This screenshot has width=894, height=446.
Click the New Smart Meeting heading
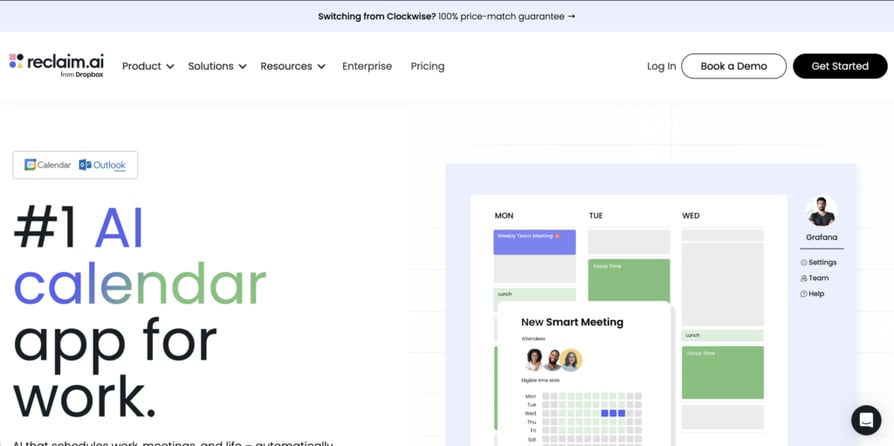(x=572, y=322)
